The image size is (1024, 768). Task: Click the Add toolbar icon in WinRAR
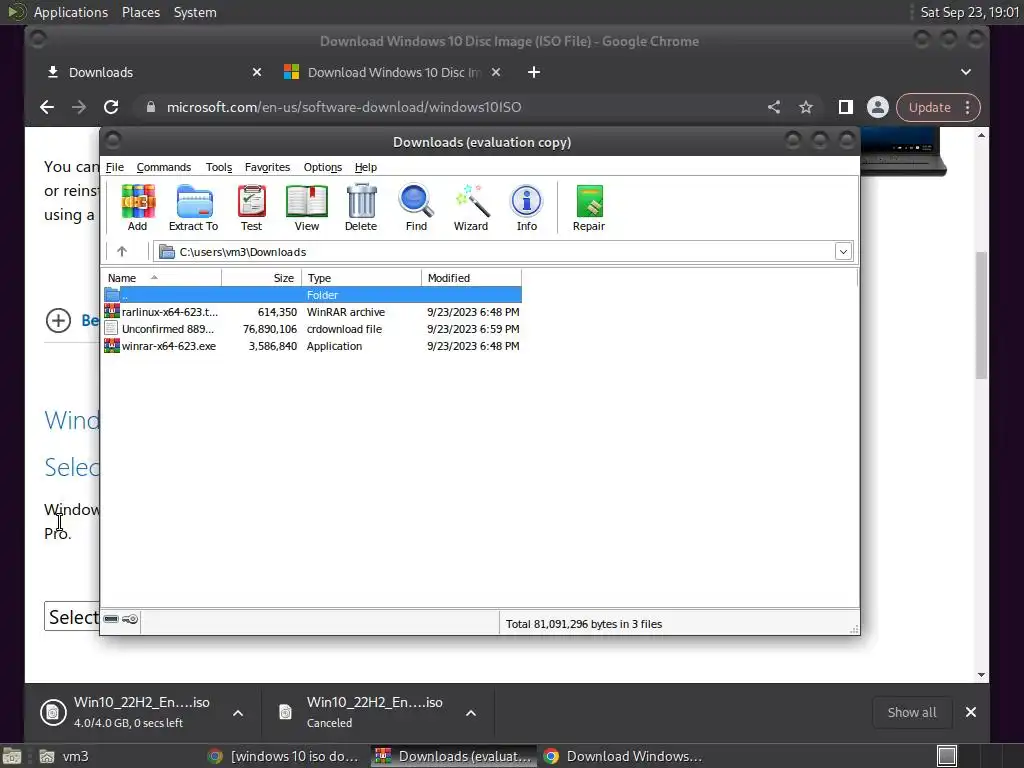138,207
